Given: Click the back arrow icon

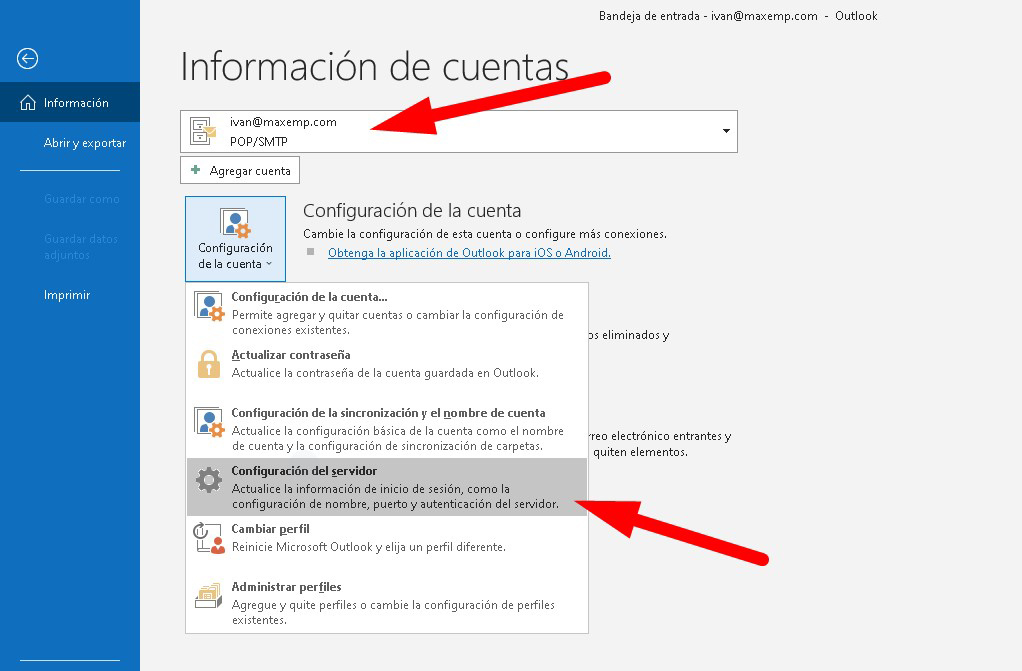Looking at the screenshot, I should coord(28,59).
